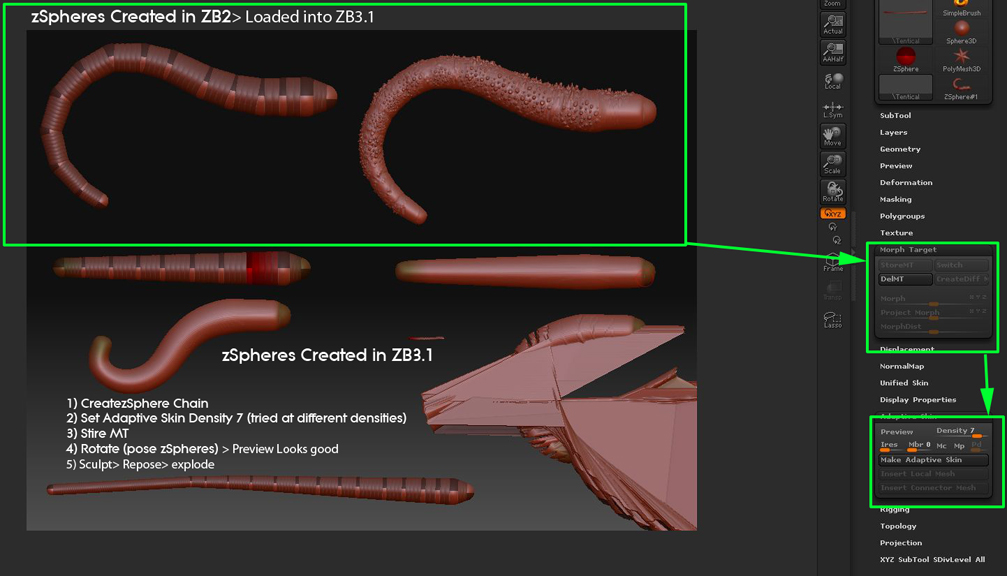Toggle the Transp transparency icon
The height and width of the screenshot is (576, 1007).
tap(833, 291)
